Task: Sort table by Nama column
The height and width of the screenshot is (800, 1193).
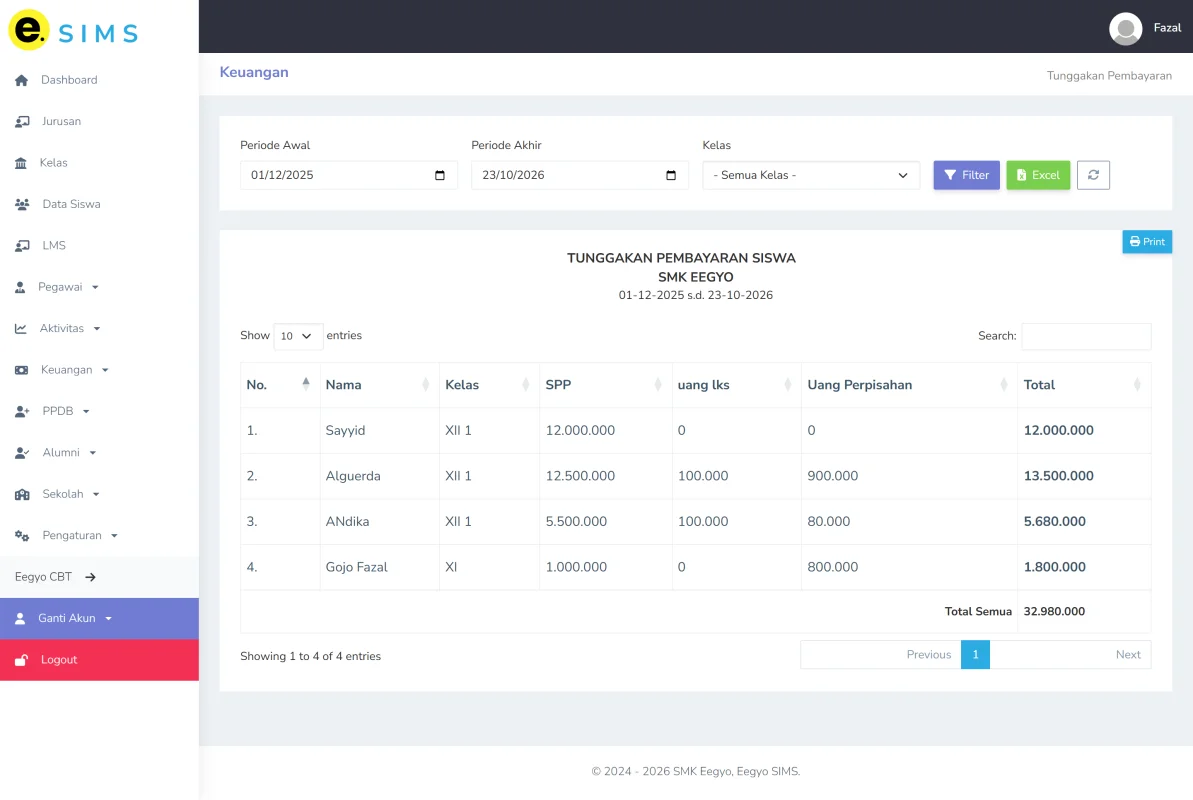Action: tap(379, 385)
